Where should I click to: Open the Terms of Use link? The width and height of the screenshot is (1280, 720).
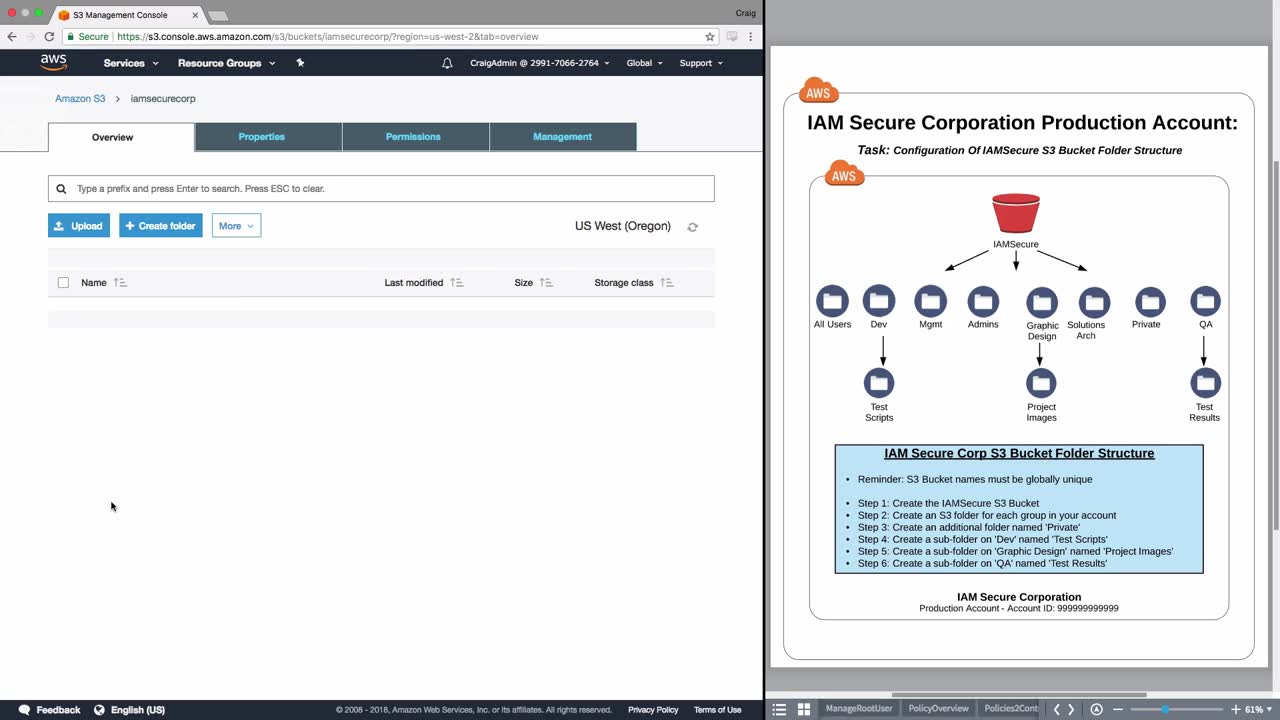pyautogui.click(x=717, y=710)
